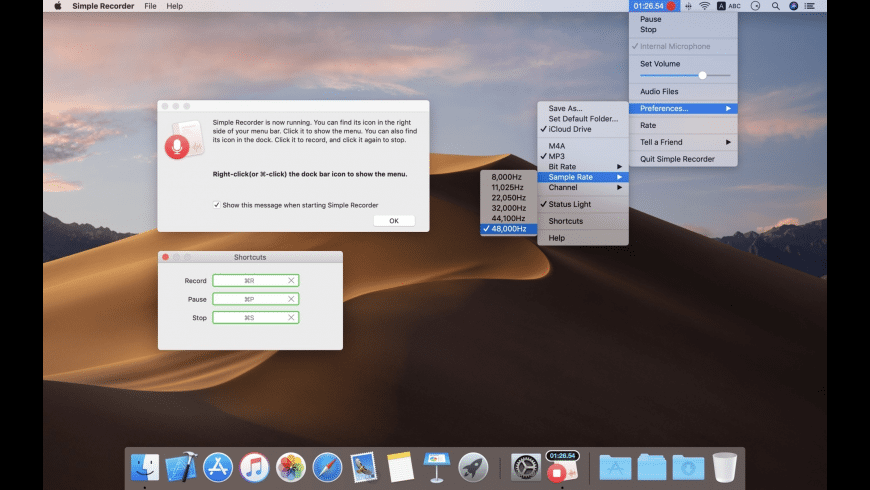Click the Record shortcut field

tap(256, 280)
